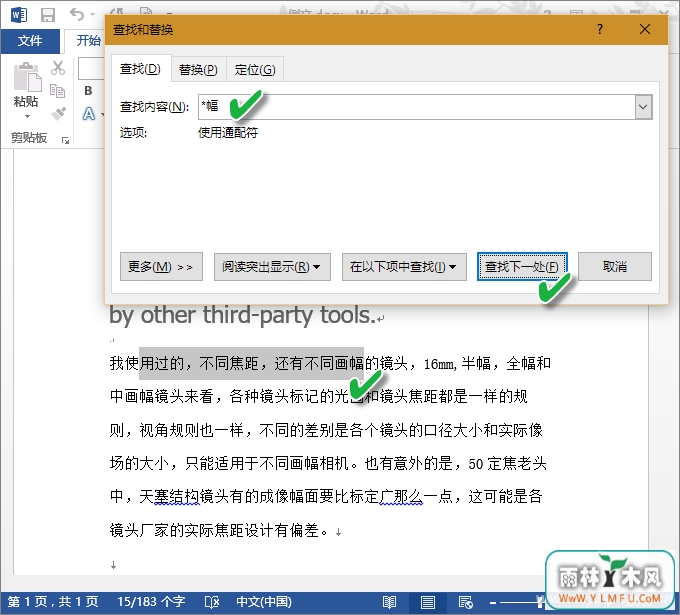Open the 定位(G) Go To tab
This screenshot has width=680, height=615.
(255, 69)
